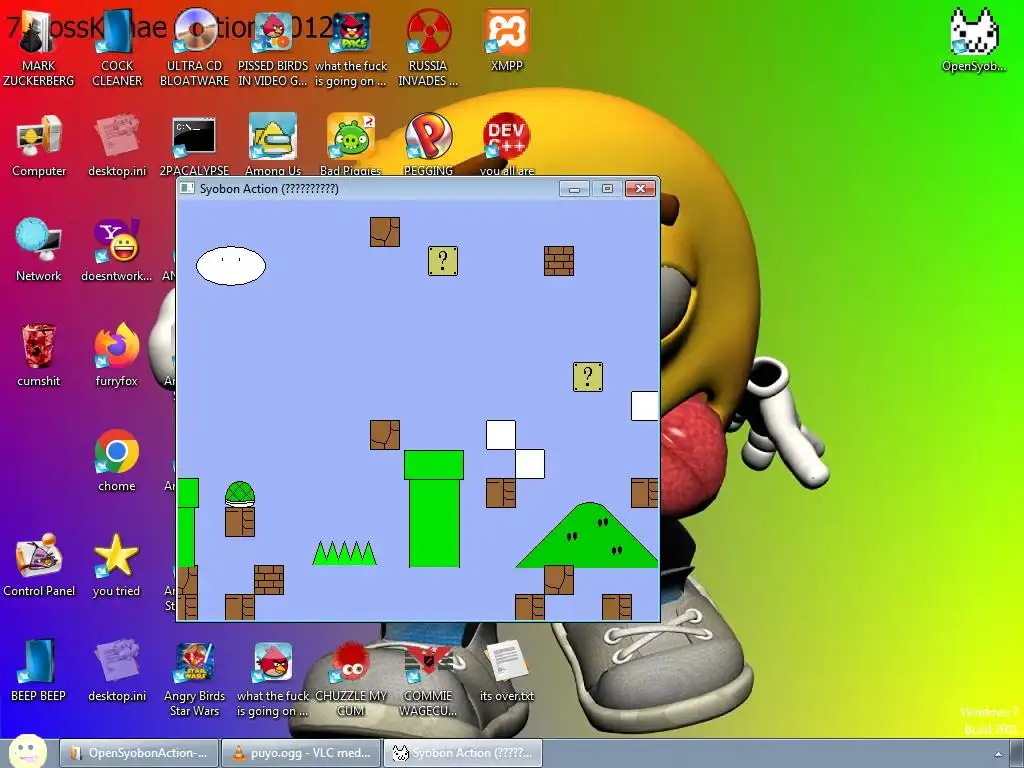Launch the Bad Piggies shortcut
Screen dimensions: 1024x768
click(351, 144)
